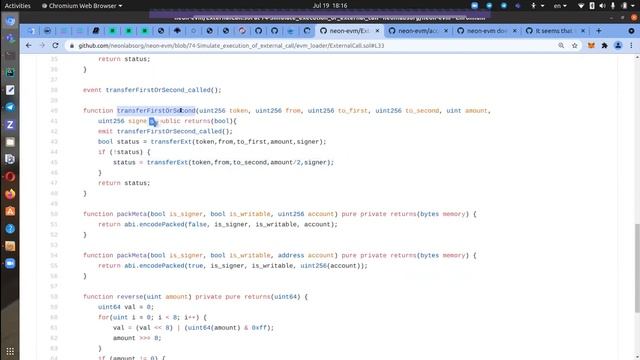Close the 'neon-evm/acc' tab
The height and width of the screenshot is (360, 640).
(x=446, y=31)
